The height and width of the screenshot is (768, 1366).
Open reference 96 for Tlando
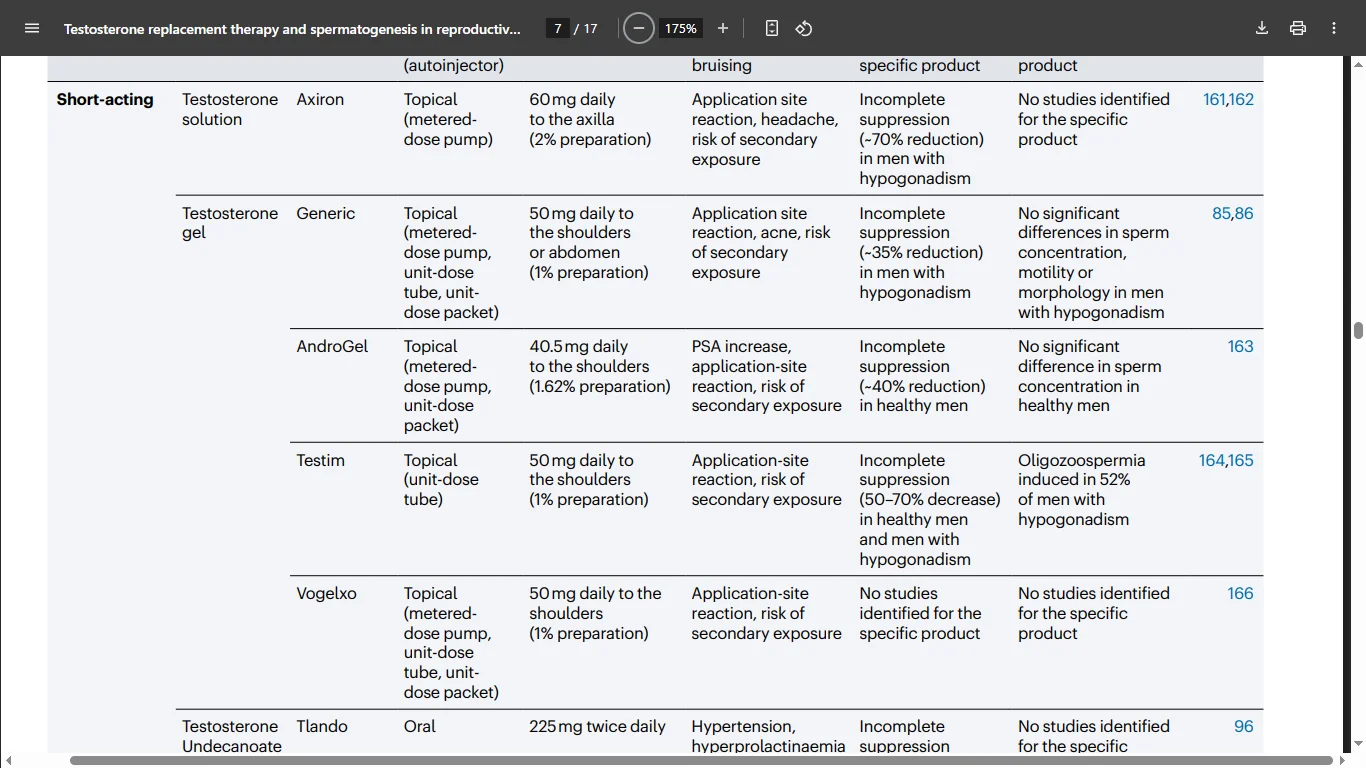tap(1243, 726)
